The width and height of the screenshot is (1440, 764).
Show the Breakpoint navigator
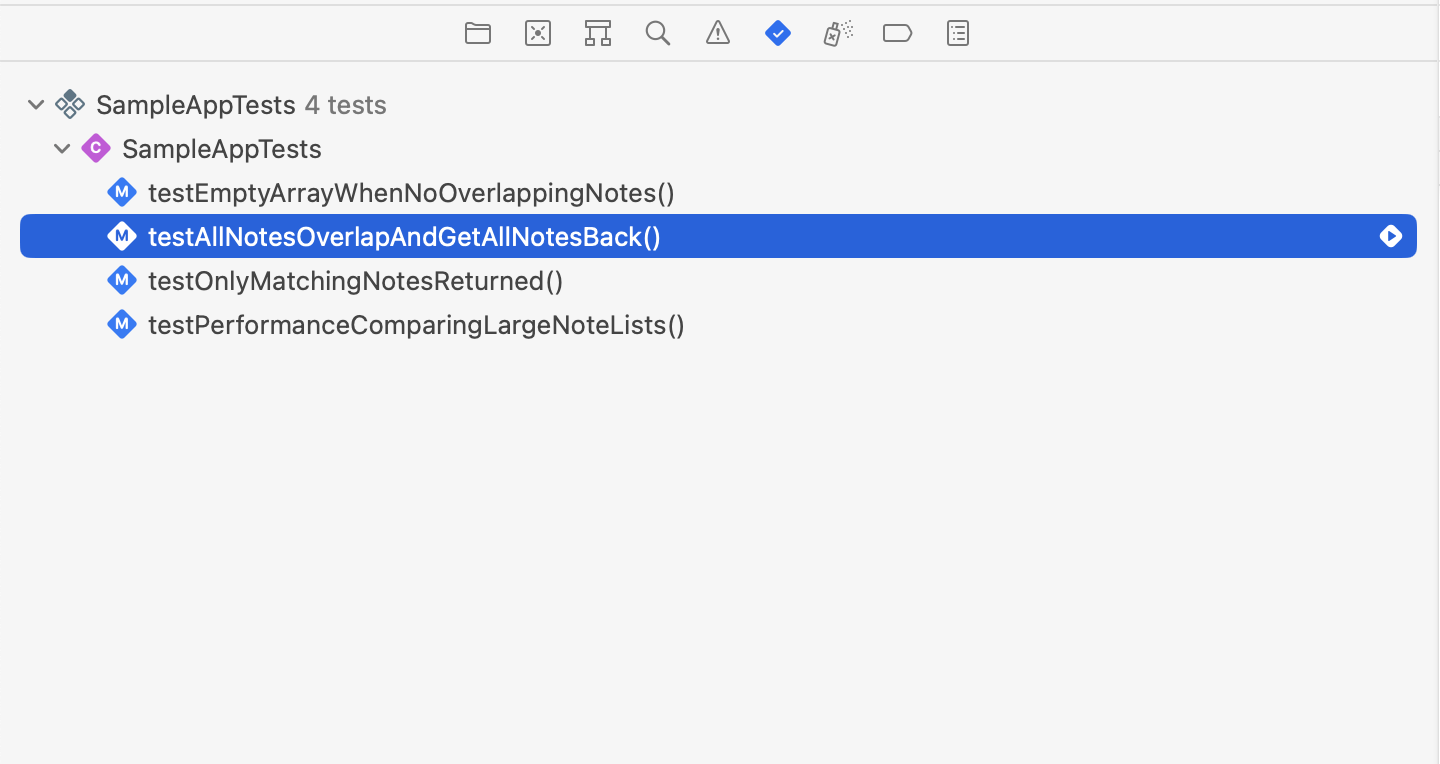898,33
